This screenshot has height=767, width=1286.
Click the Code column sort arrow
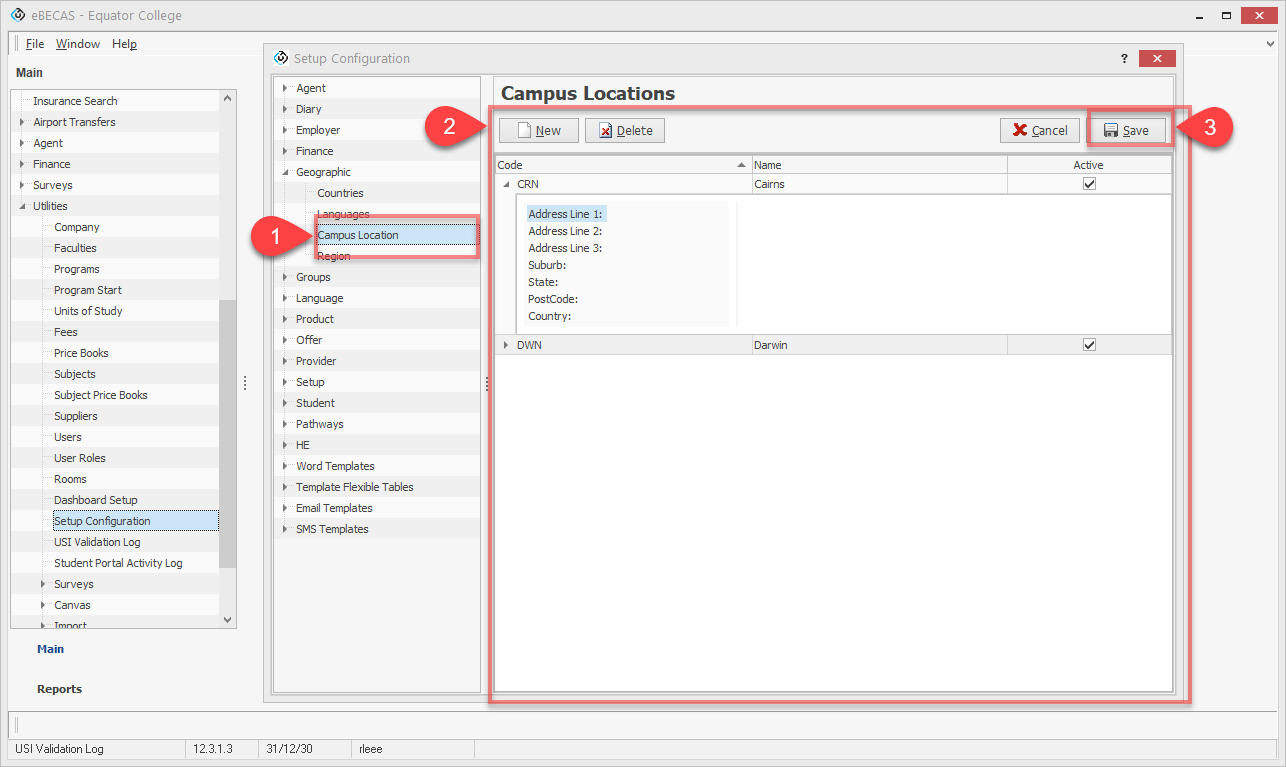click(741, 165)
